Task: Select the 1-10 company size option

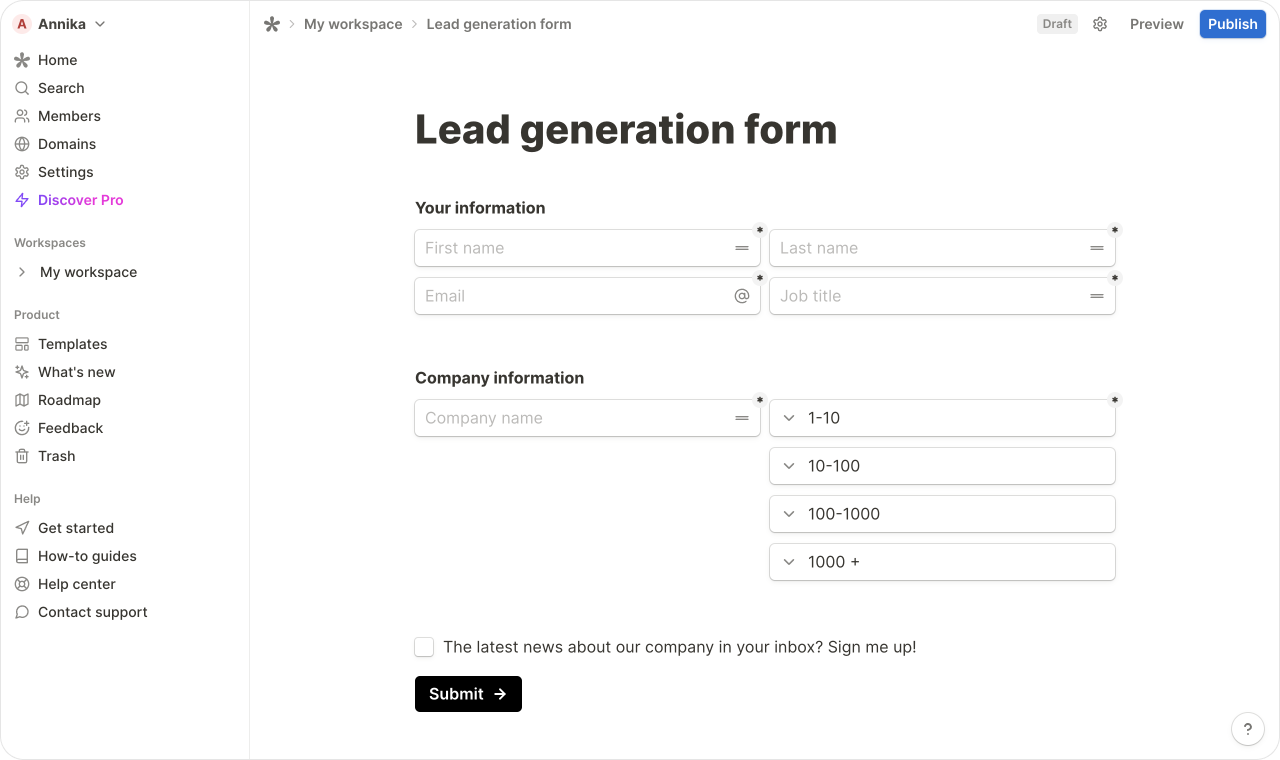Action: click(942, 418)
